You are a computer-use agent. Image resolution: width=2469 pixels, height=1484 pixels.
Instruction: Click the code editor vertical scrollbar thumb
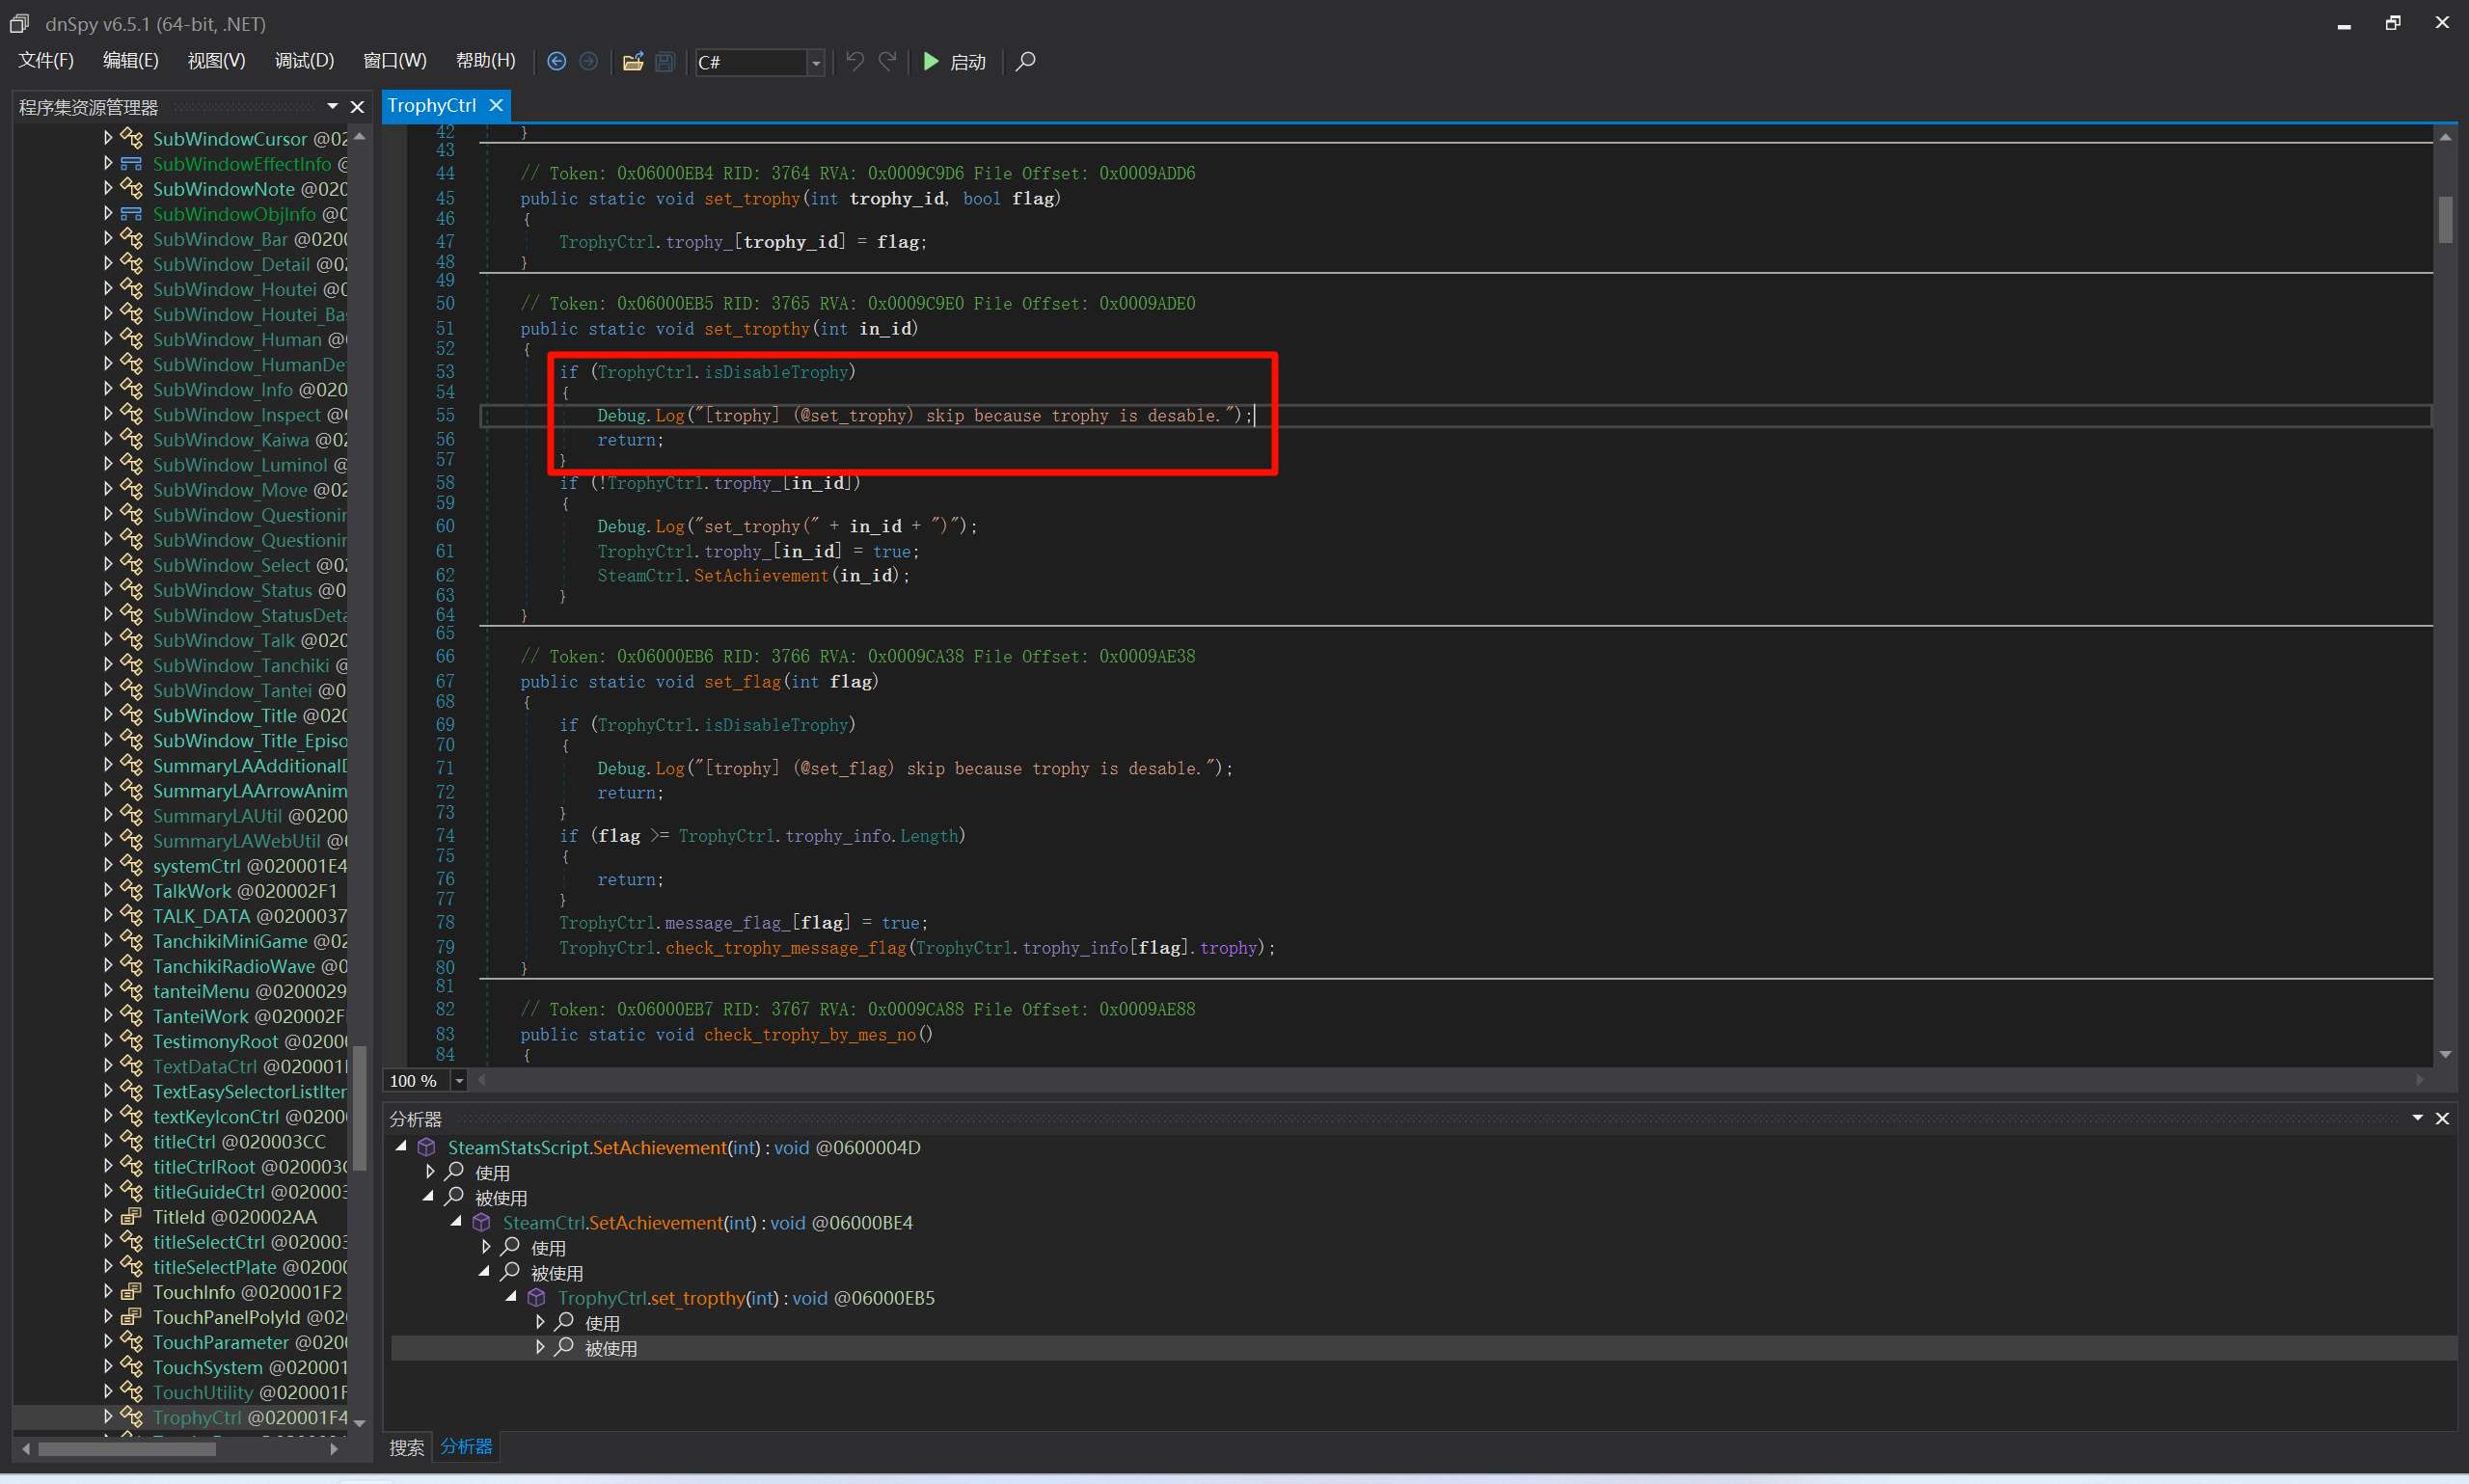click(2444, 219)
